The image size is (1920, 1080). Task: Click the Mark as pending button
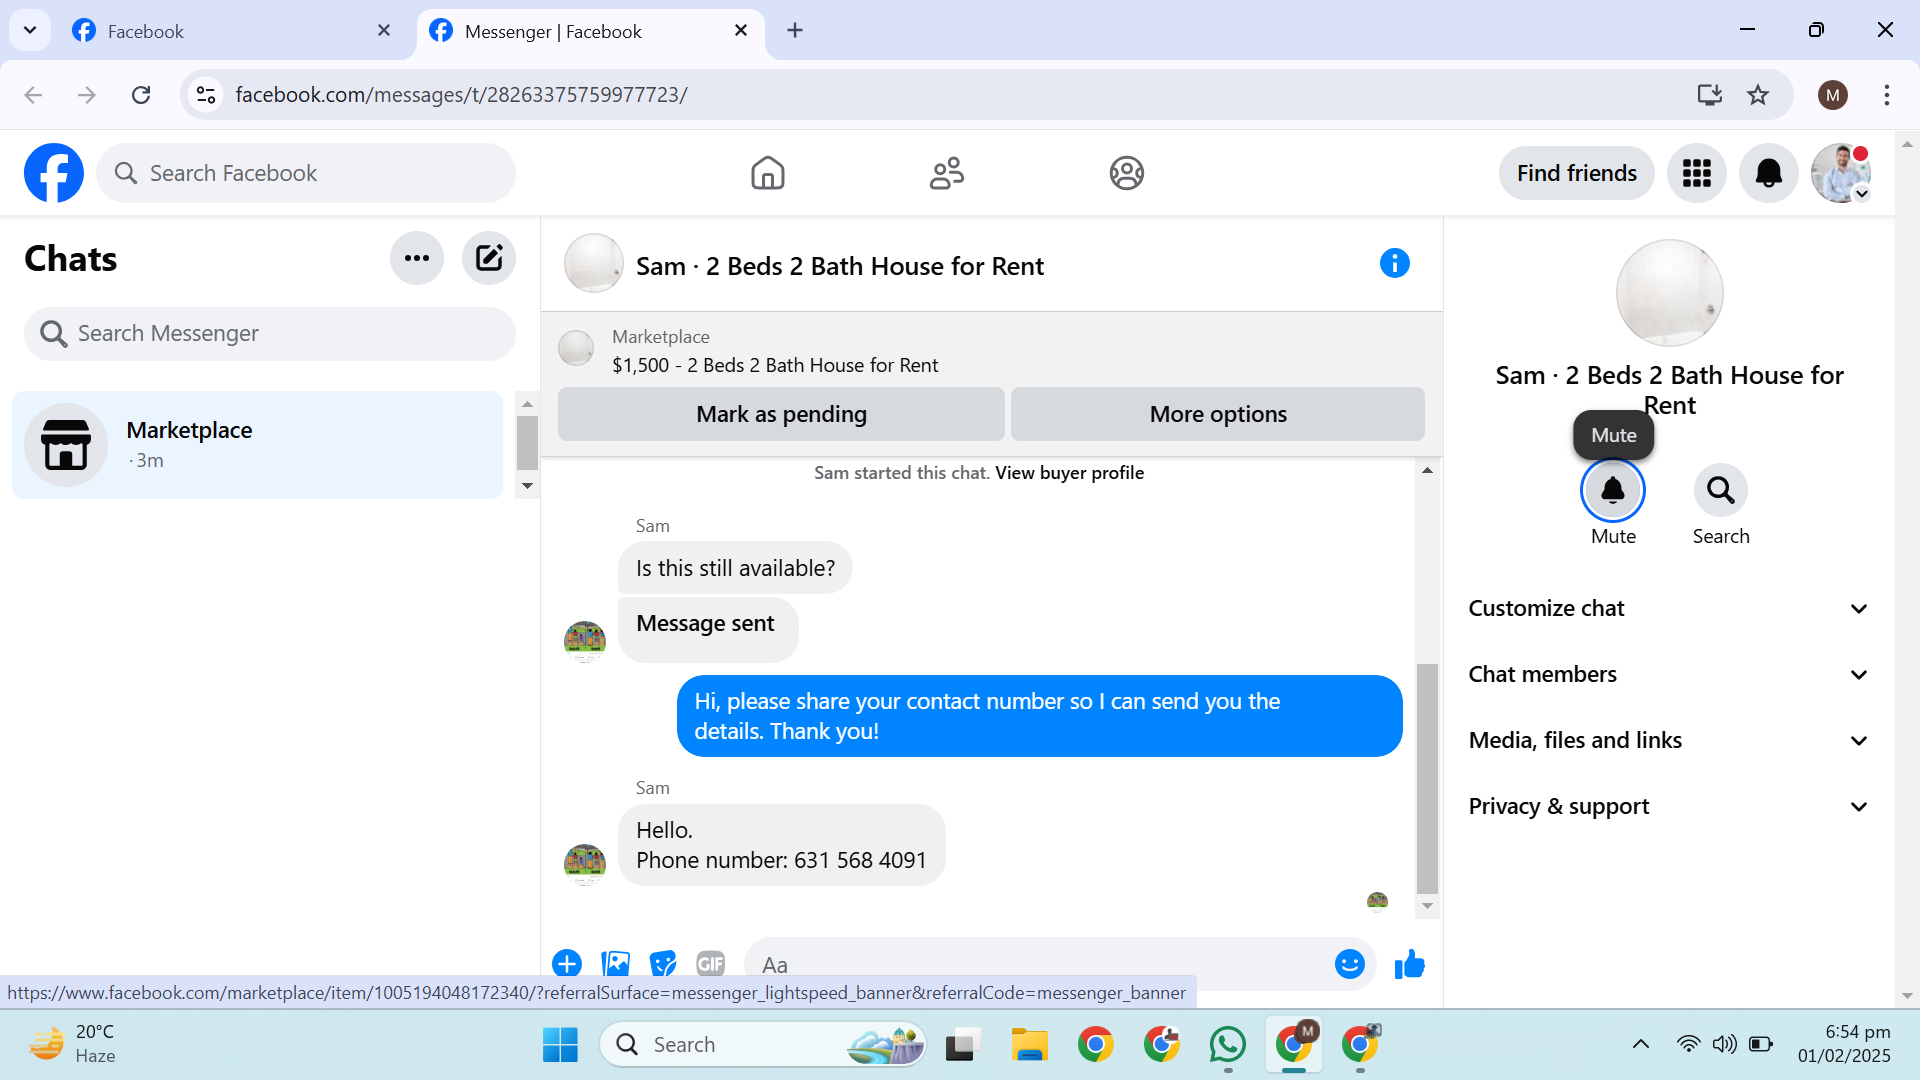point(781,414)
